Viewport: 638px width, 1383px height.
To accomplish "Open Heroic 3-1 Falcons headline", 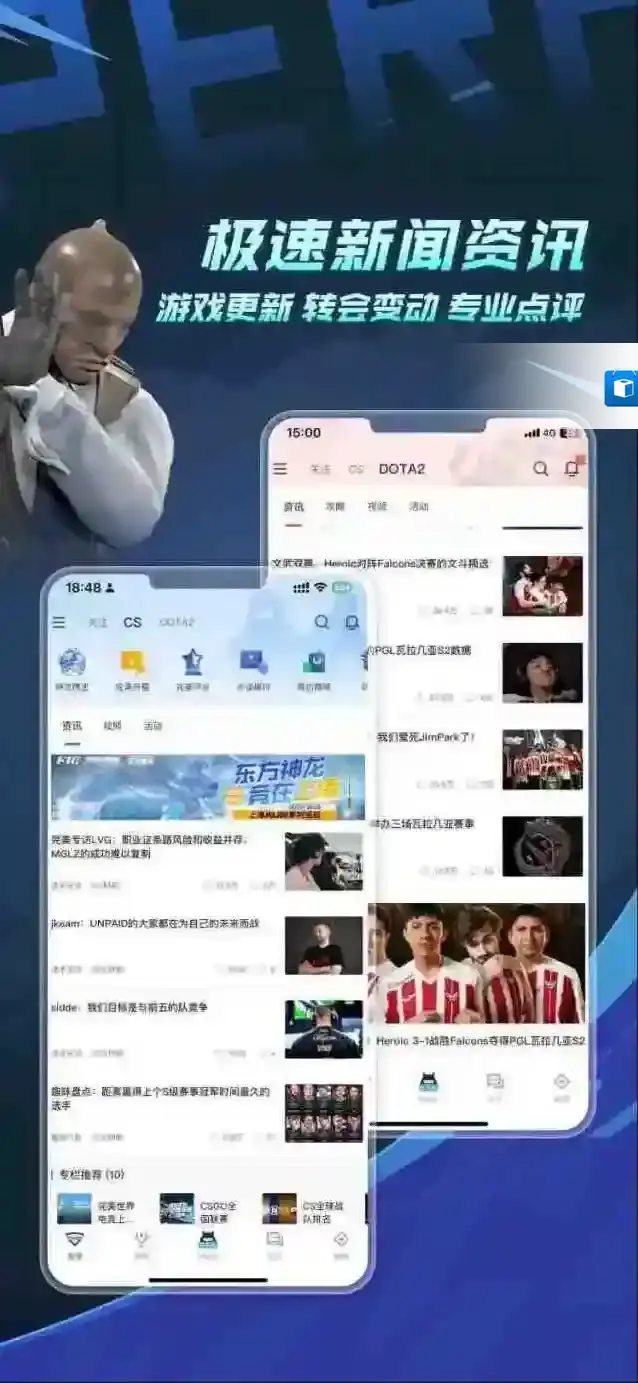I will point(480,1041).
